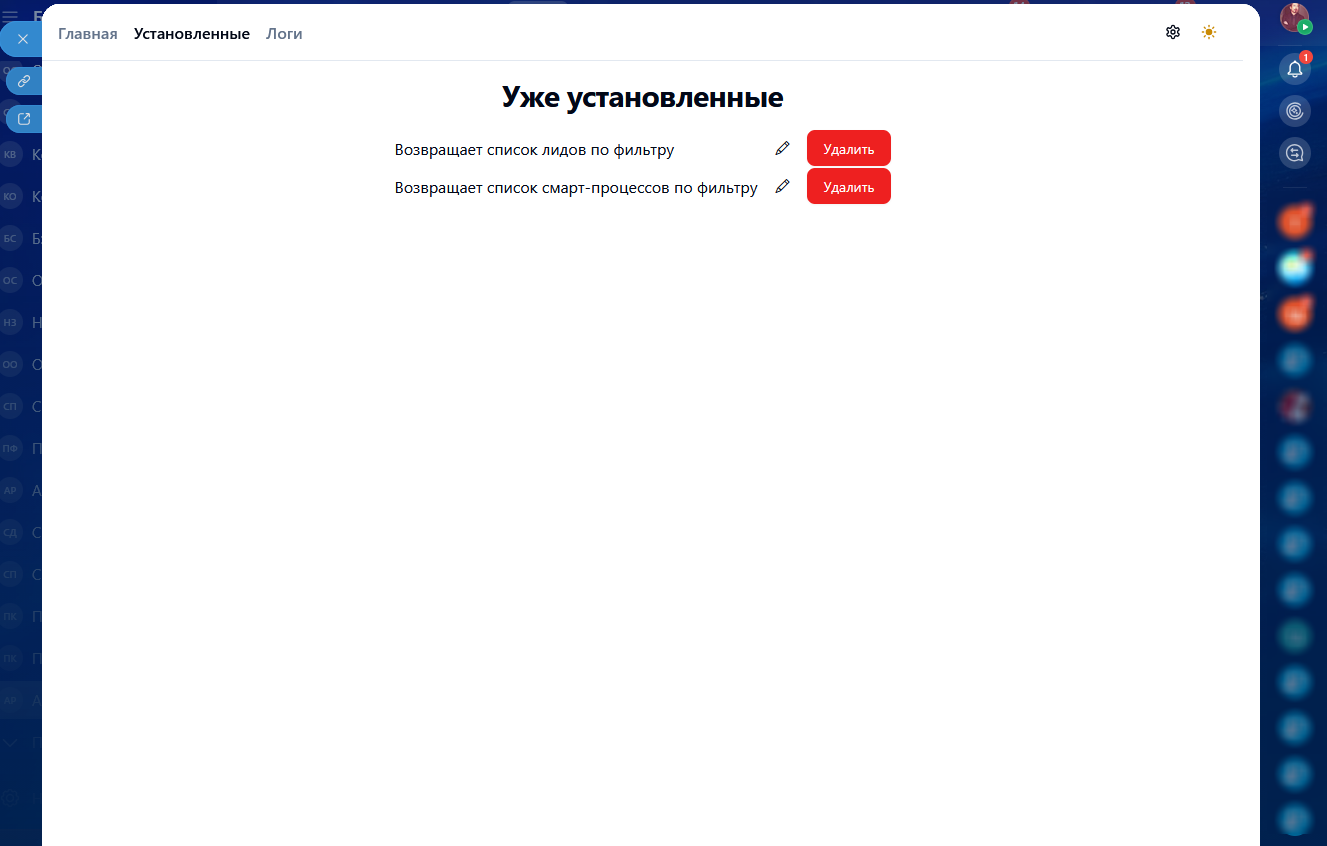
Task: Edit the 'список лидов по фильтру' entry with its pencil
Action: 782,148
